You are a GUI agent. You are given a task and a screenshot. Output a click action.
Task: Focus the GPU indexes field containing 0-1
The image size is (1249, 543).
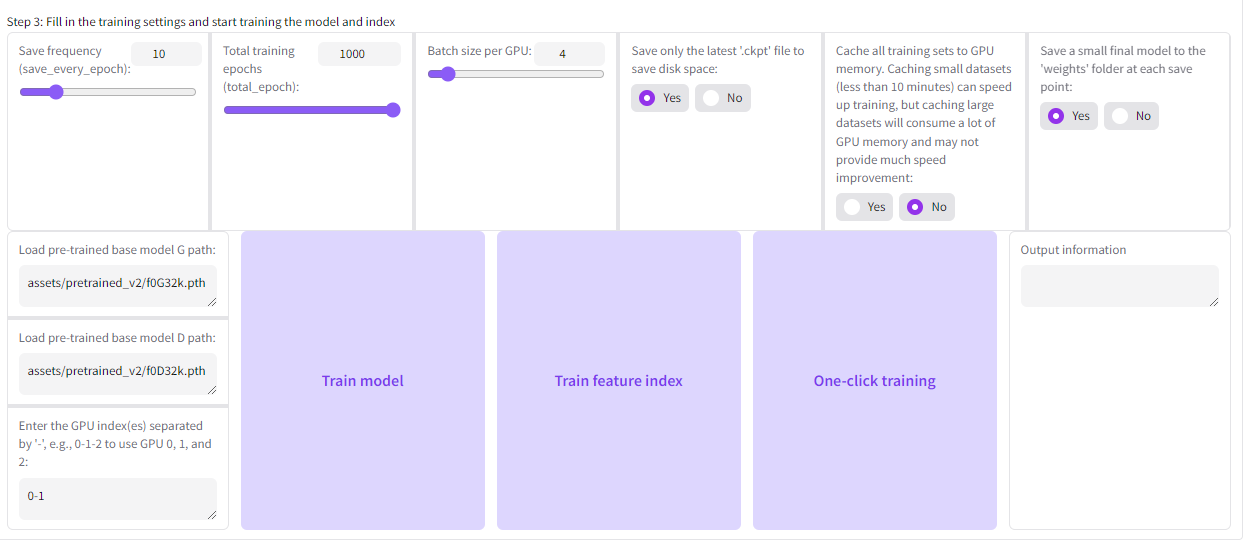coord(118,499)
